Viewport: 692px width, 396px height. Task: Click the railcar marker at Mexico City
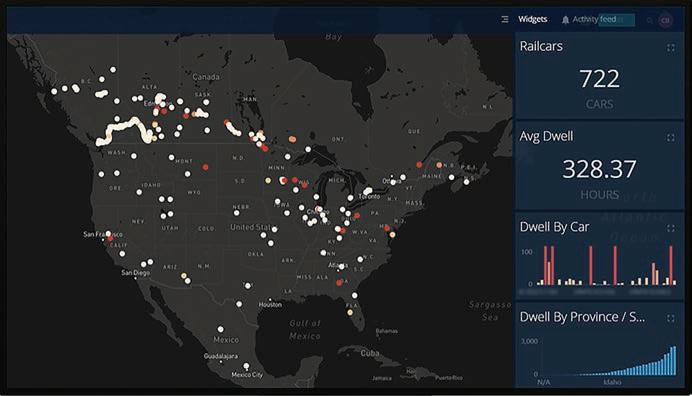point(246,366)
